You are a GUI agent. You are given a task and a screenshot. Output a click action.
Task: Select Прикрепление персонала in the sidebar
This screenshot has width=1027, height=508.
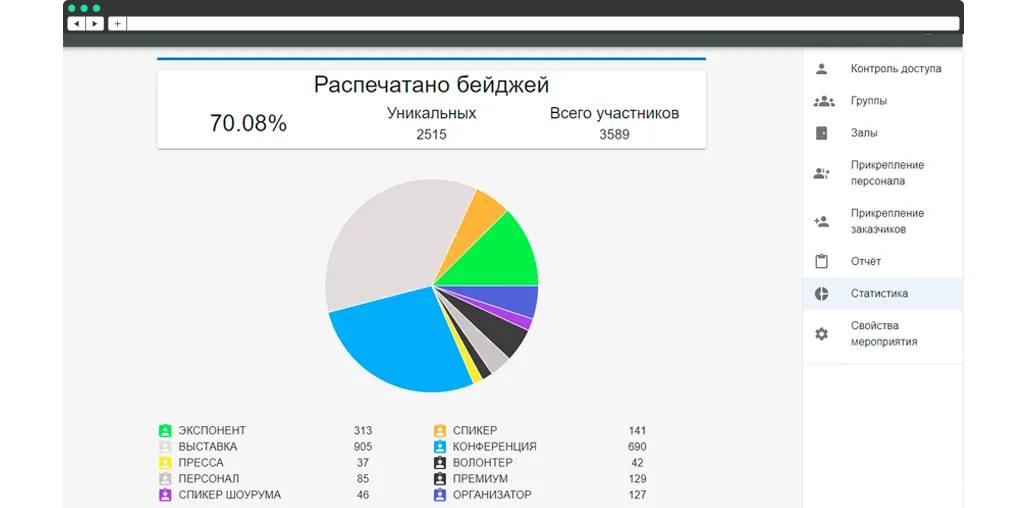click(x=883, y=173)
